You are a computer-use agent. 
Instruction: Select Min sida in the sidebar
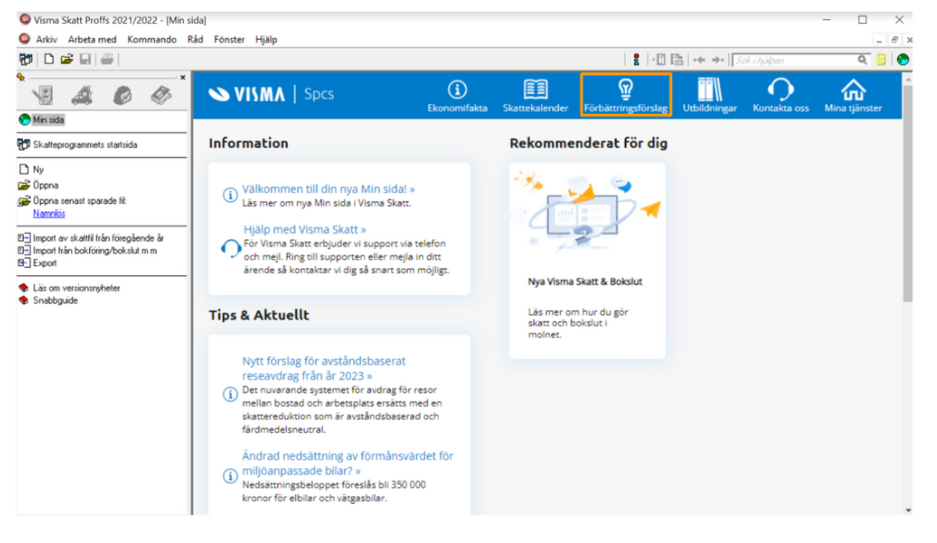pos(47,120)
